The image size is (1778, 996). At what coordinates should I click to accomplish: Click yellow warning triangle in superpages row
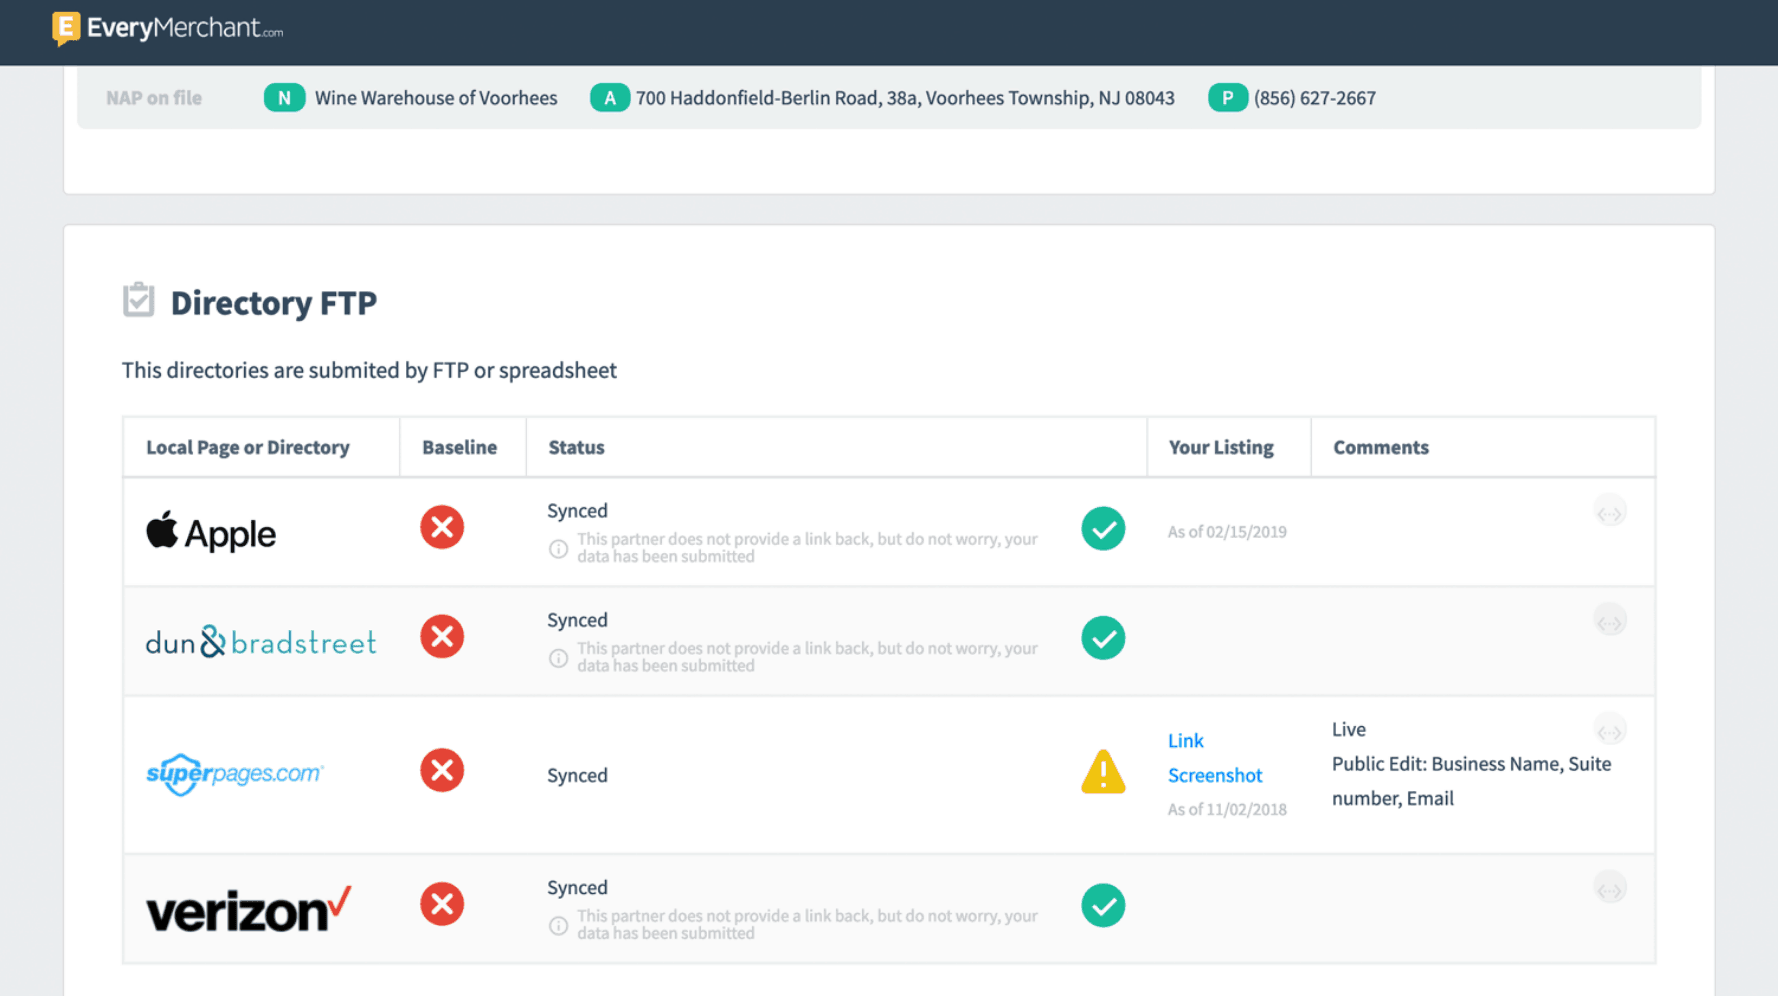1103,772
